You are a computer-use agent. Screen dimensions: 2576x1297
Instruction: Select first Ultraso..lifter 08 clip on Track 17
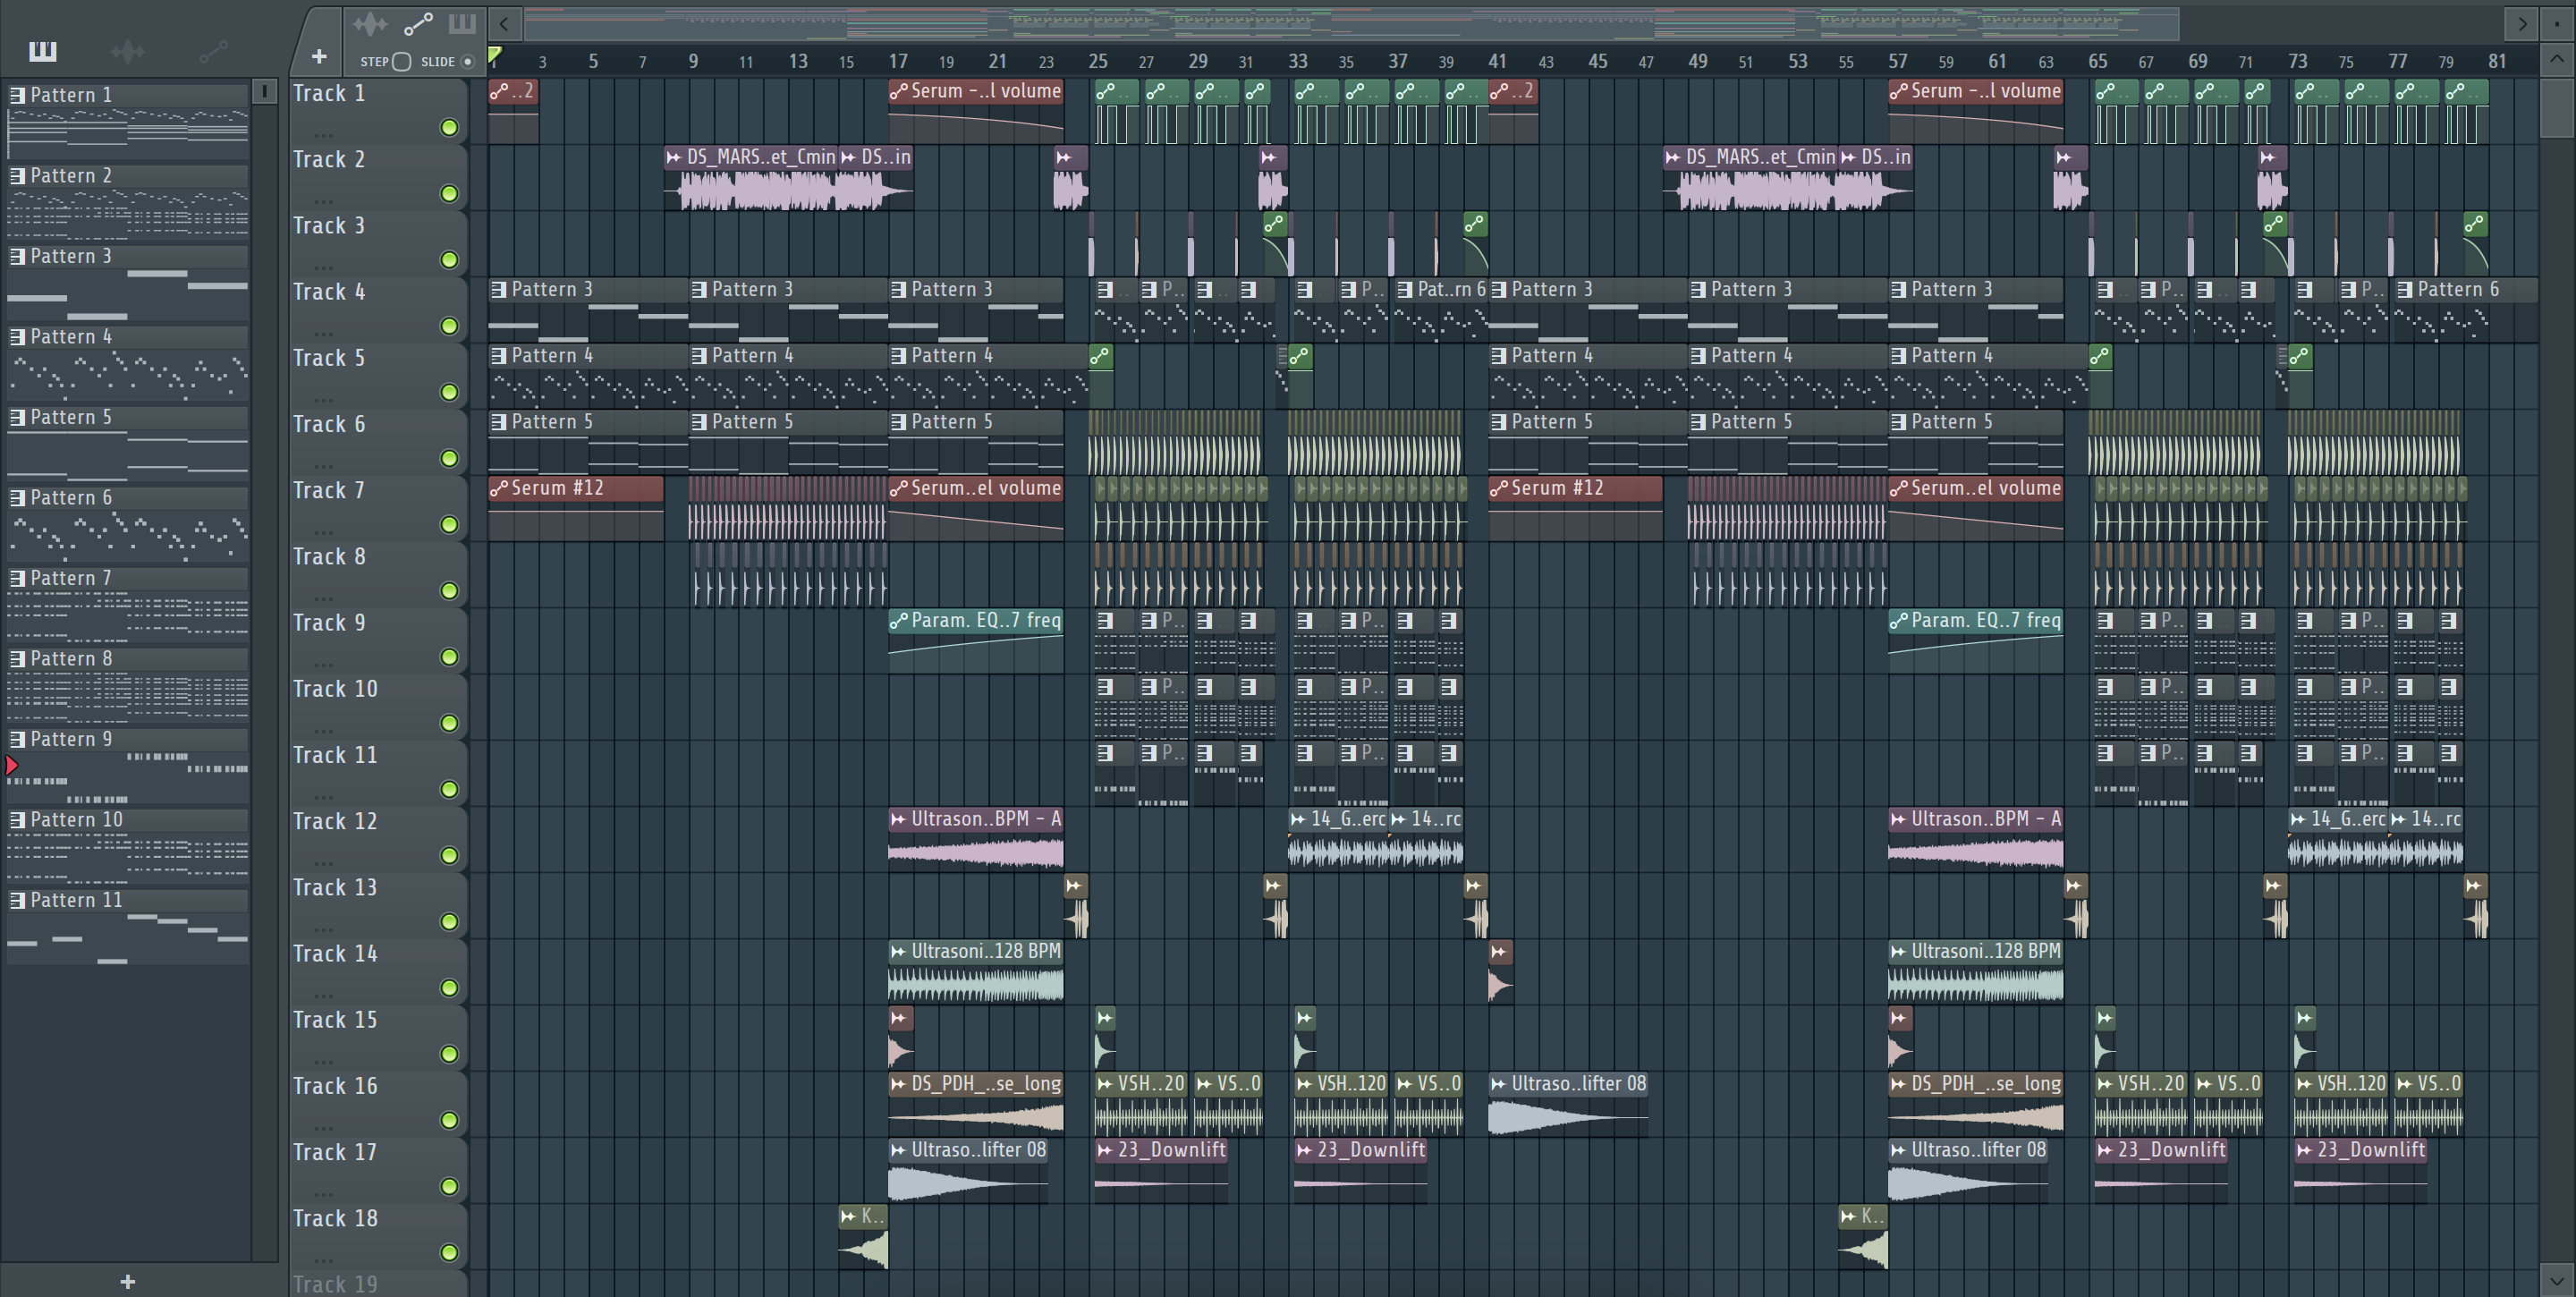(x=968, y=1170)
